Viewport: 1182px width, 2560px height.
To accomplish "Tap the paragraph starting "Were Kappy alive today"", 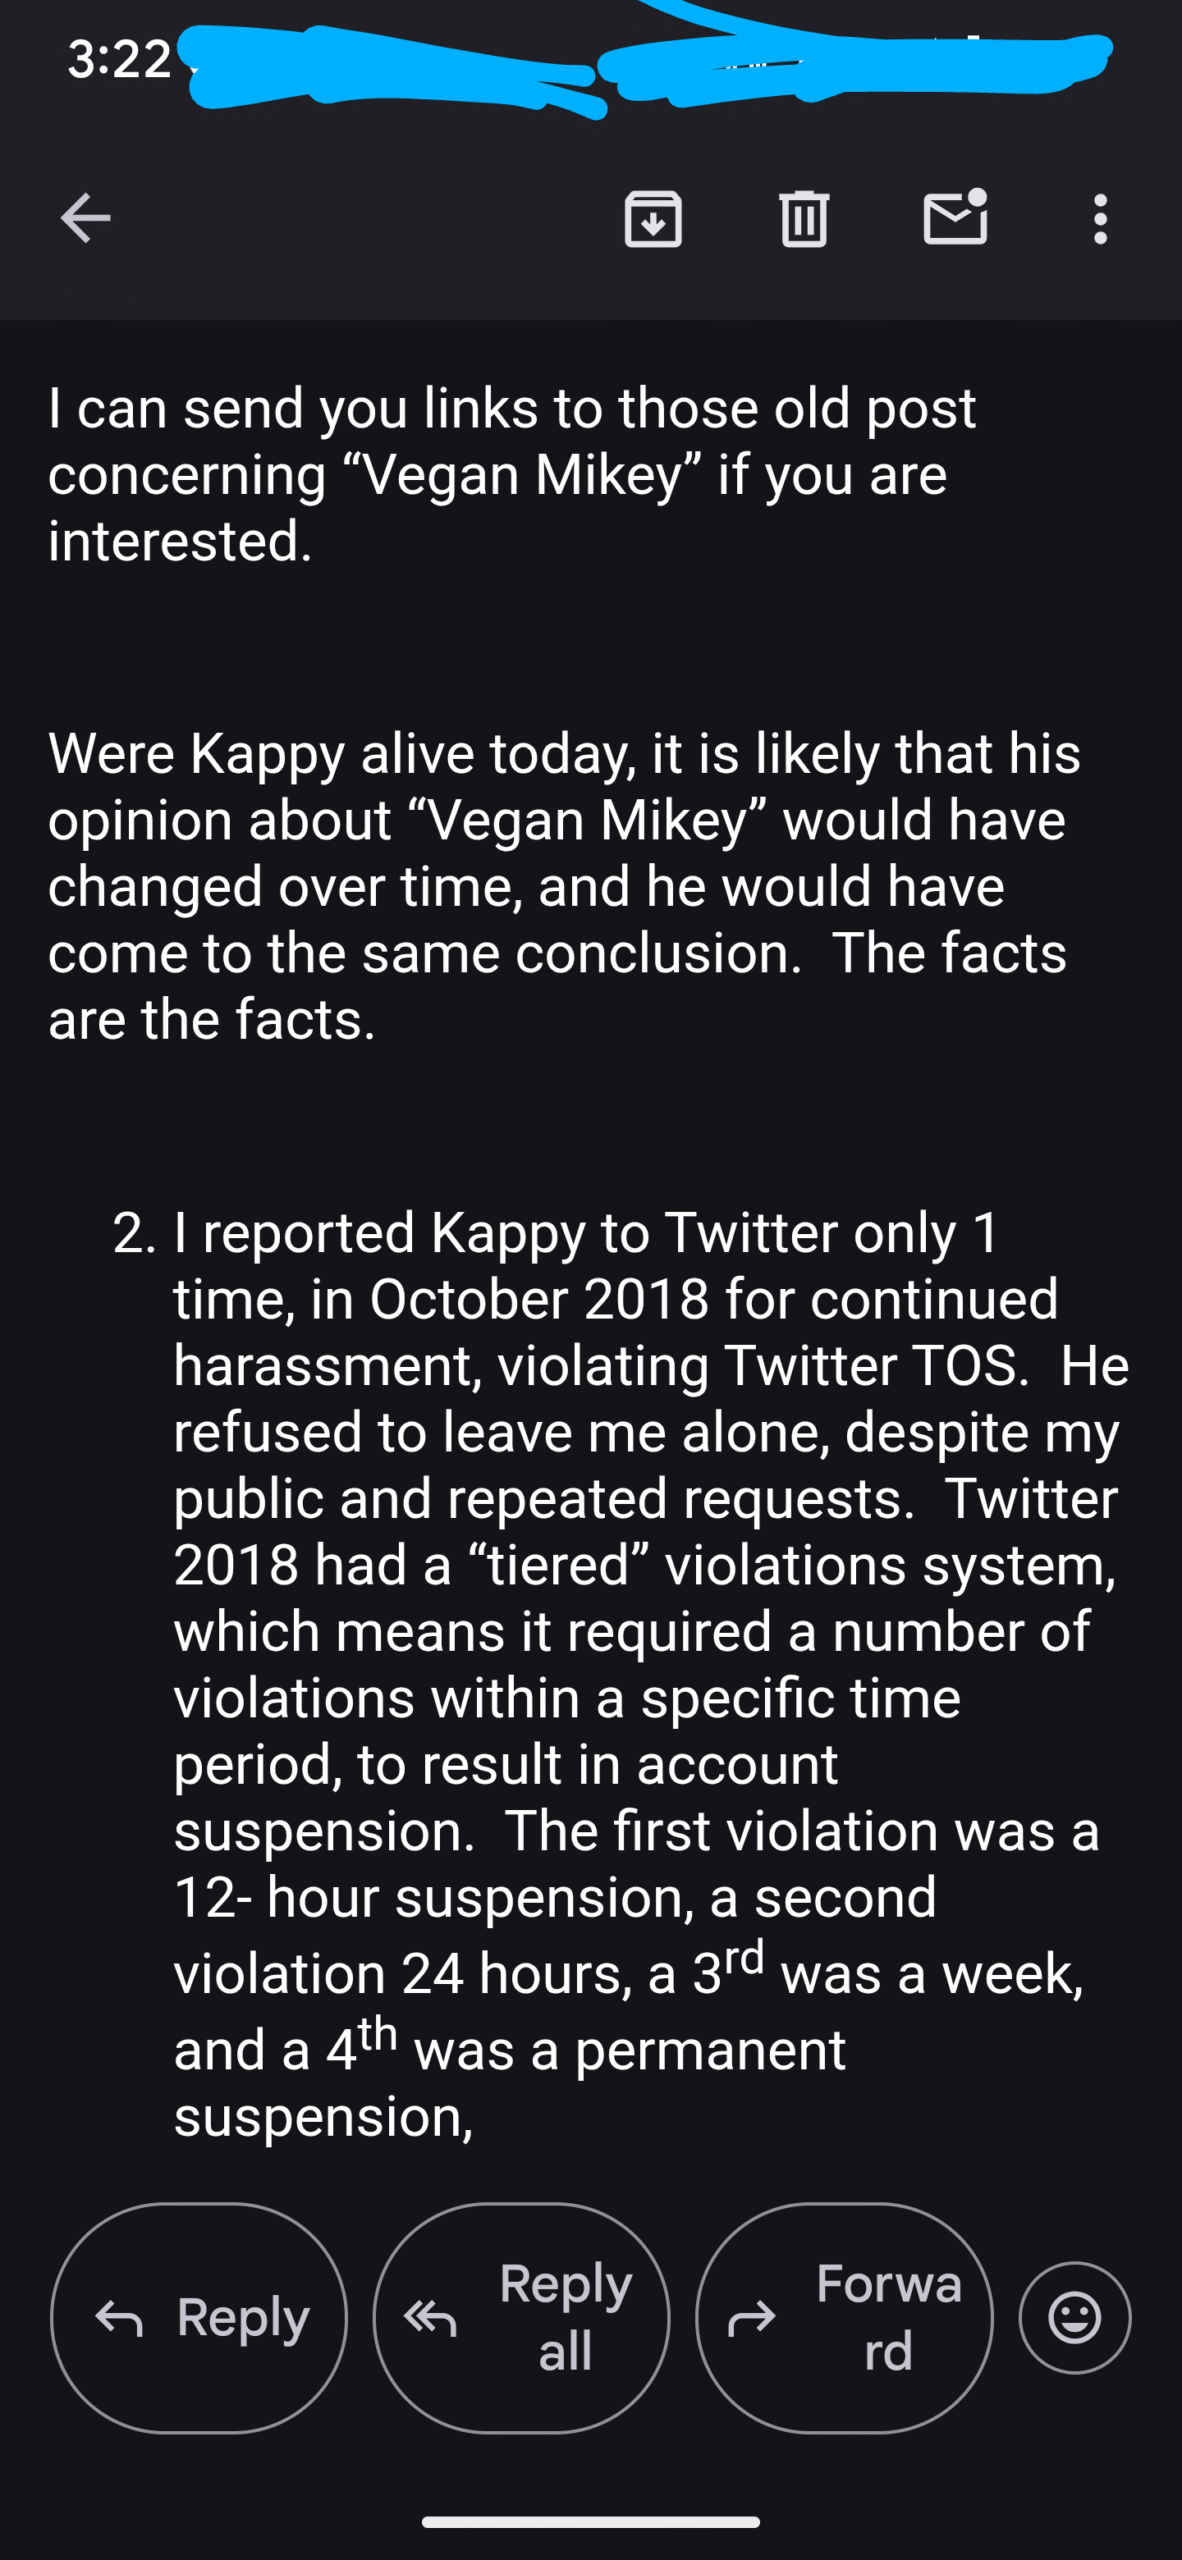I will click(564, 886).
